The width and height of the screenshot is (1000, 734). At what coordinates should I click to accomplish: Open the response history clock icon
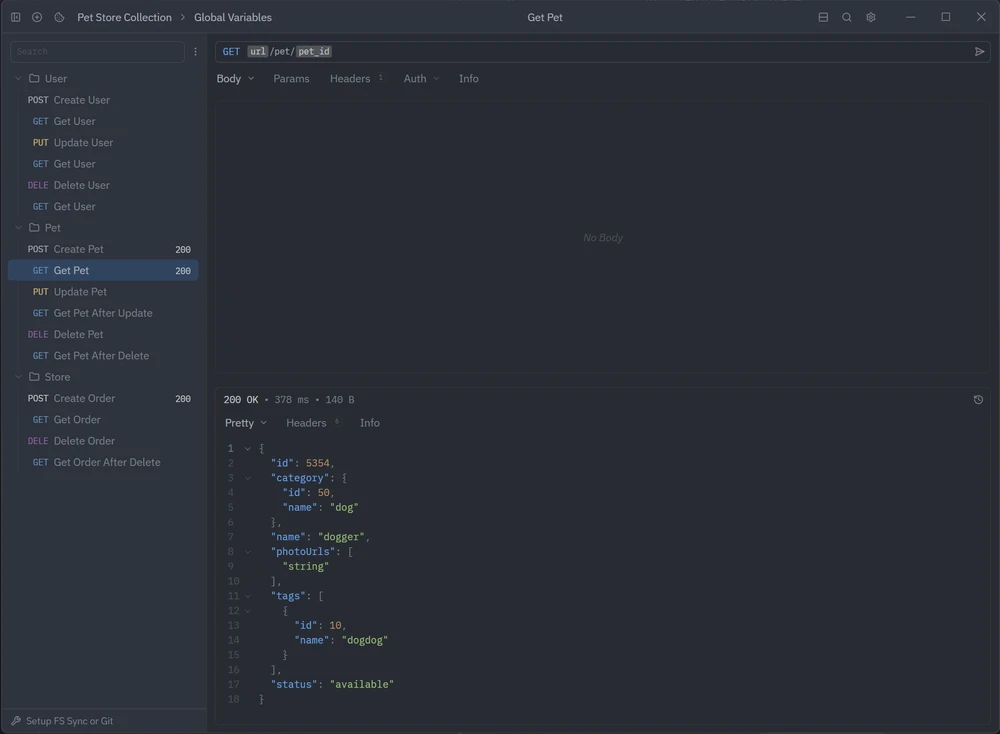coord(978,400)
